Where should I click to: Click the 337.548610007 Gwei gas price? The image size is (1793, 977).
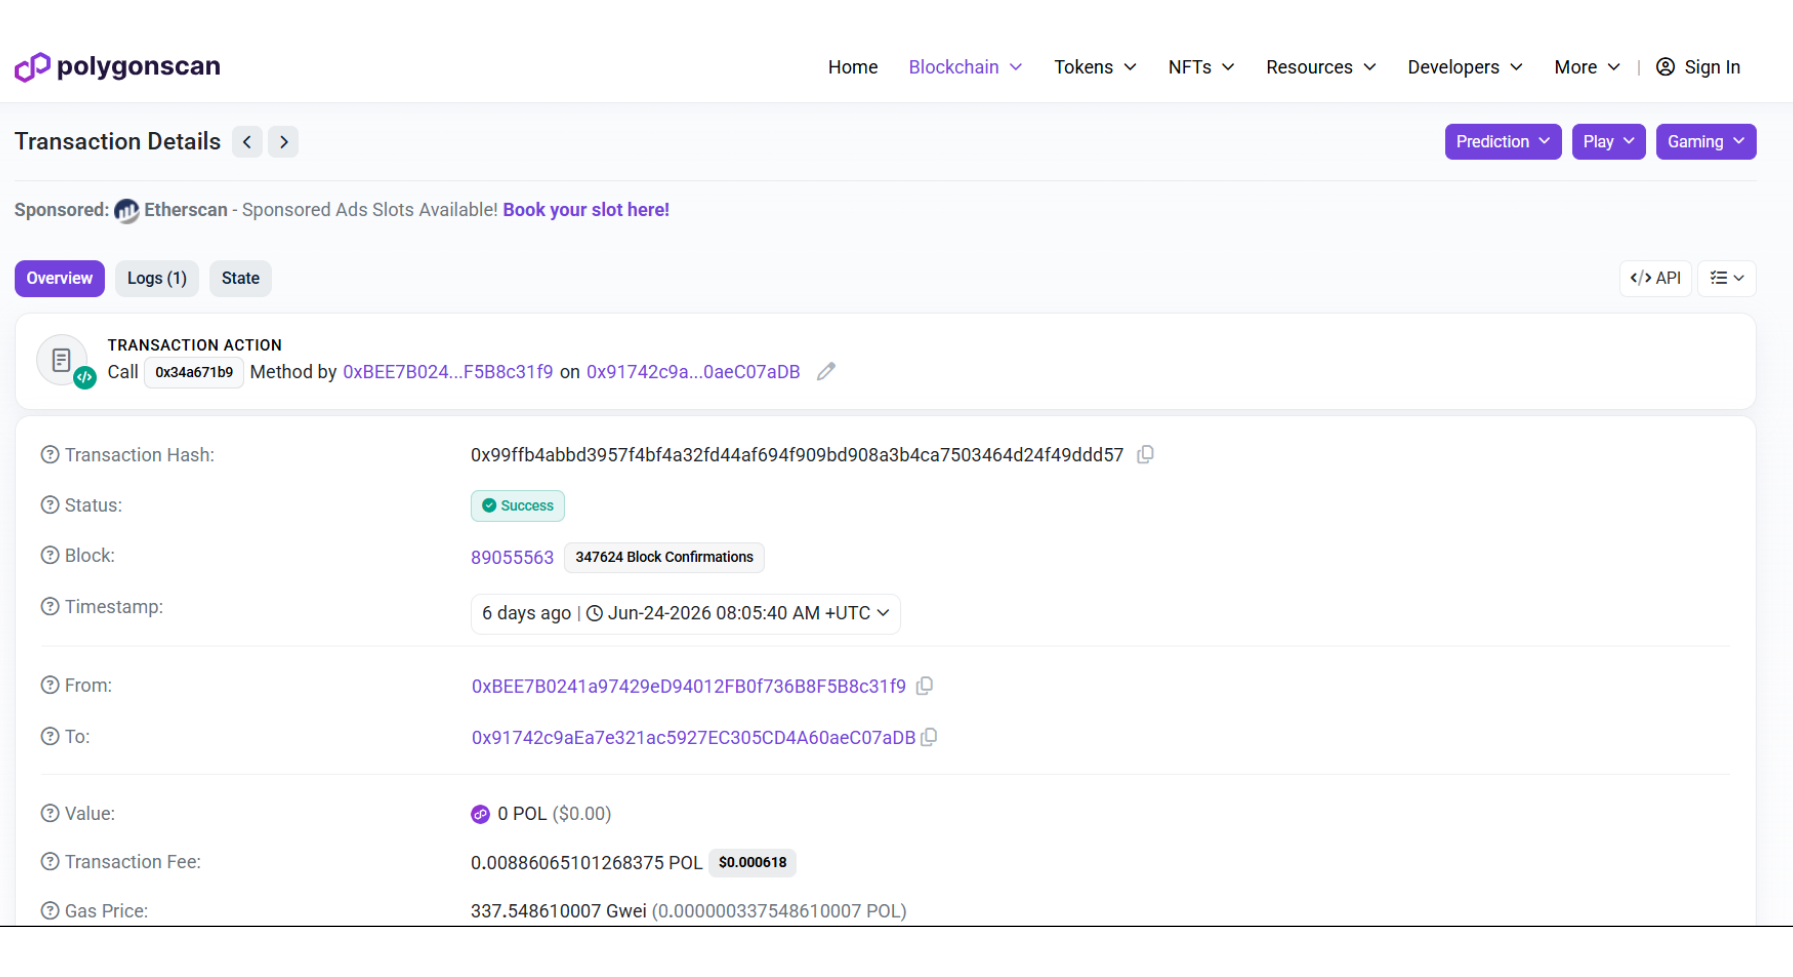[x=558, y=911]
